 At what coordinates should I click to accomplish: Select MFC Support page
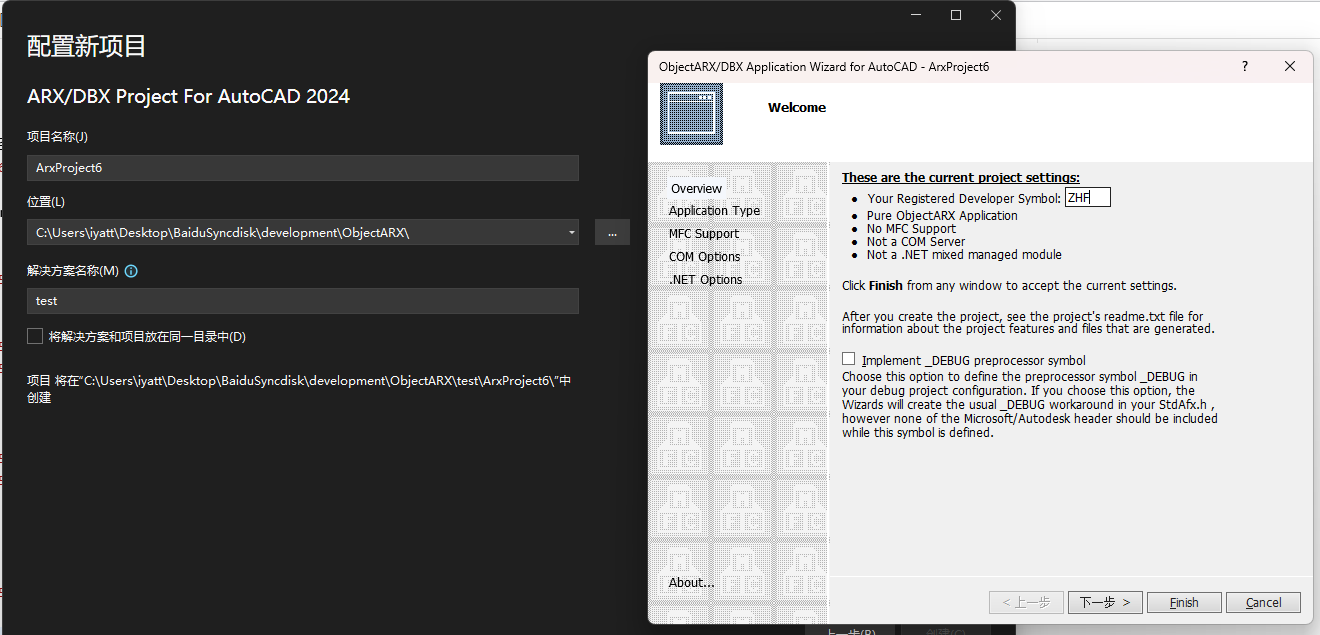[704, 234]
